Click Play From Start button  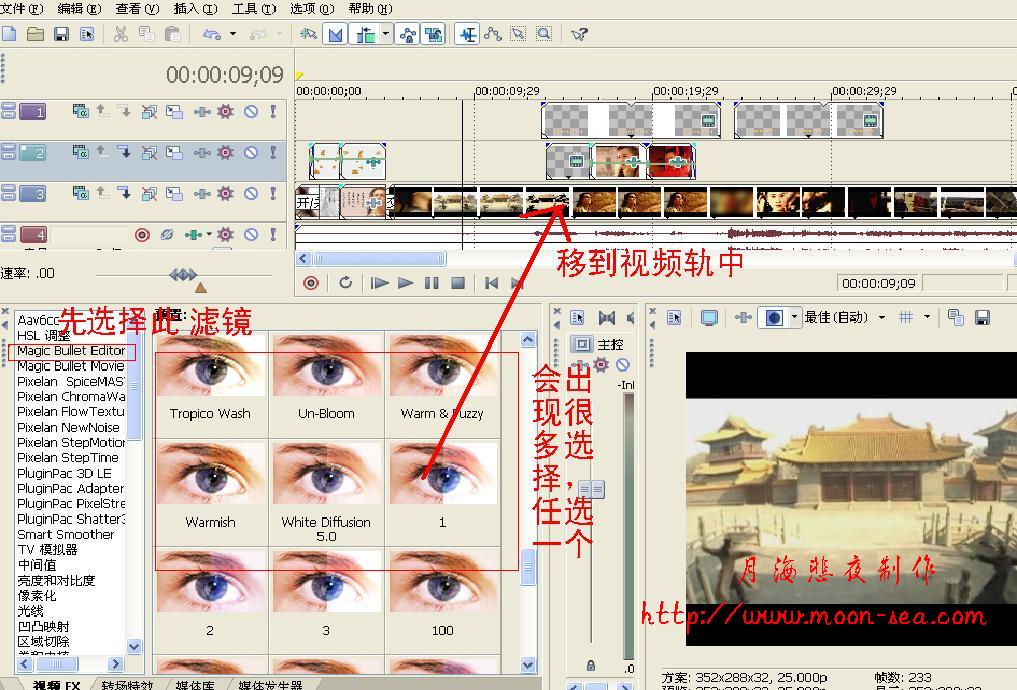pyautogui.click(x=379, y=283)
